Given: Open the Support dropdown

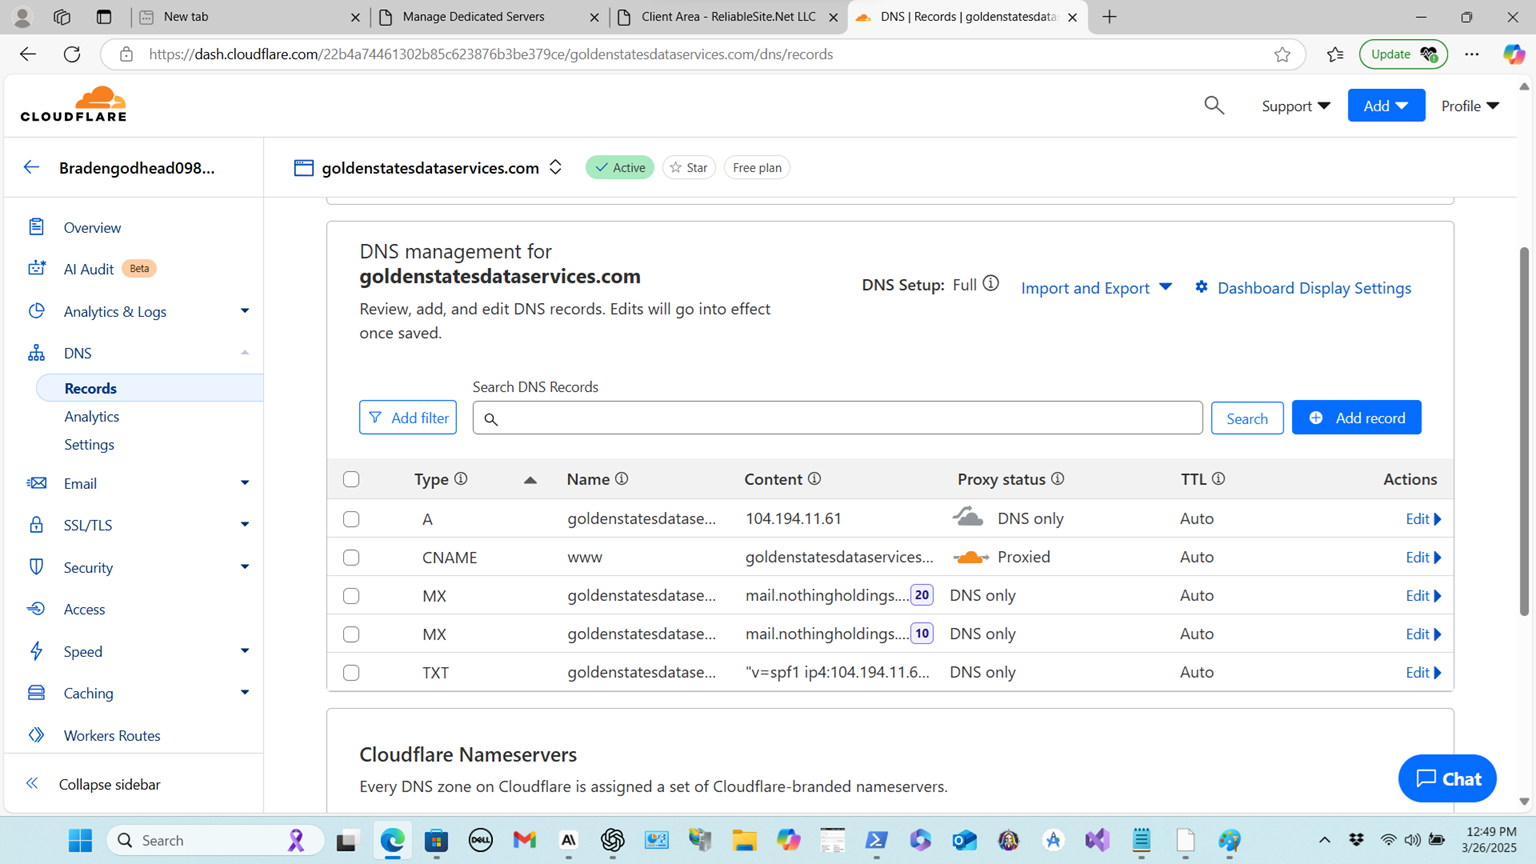Looking at the screenshot, I should point(1296,106).
